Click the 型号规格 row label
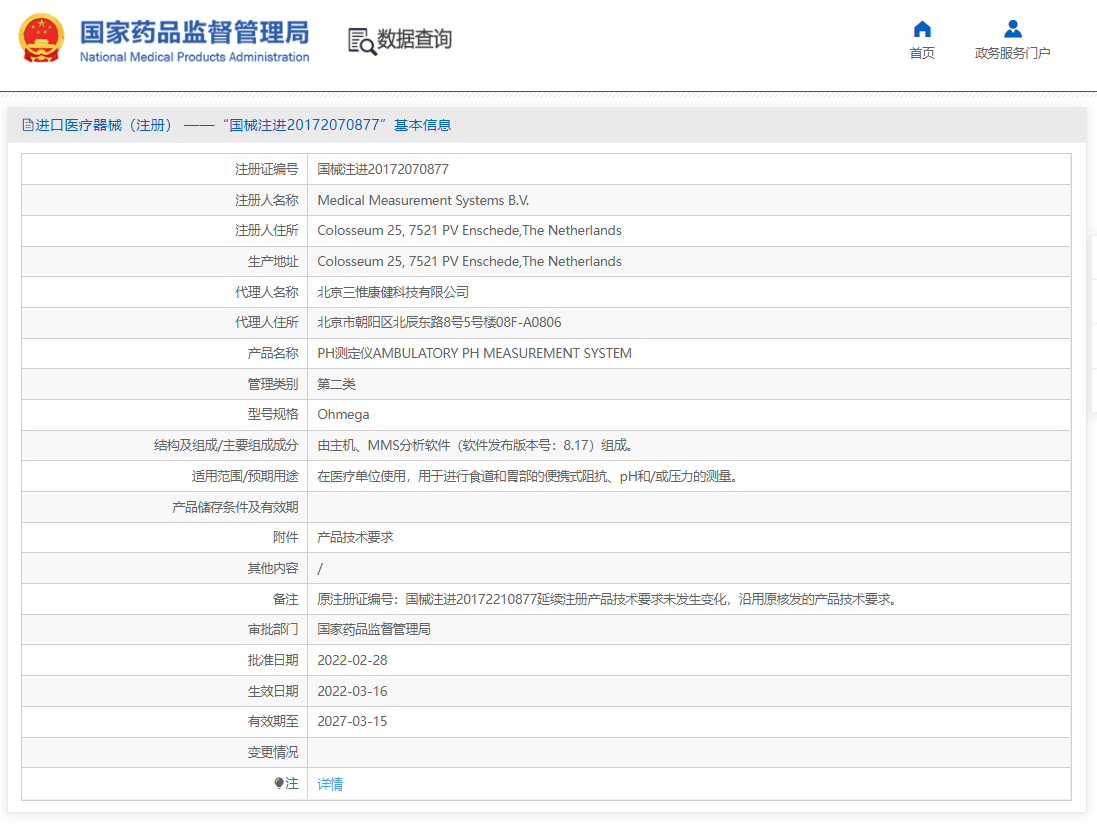This screenshot has width=1097, height=836. [273, 414]
